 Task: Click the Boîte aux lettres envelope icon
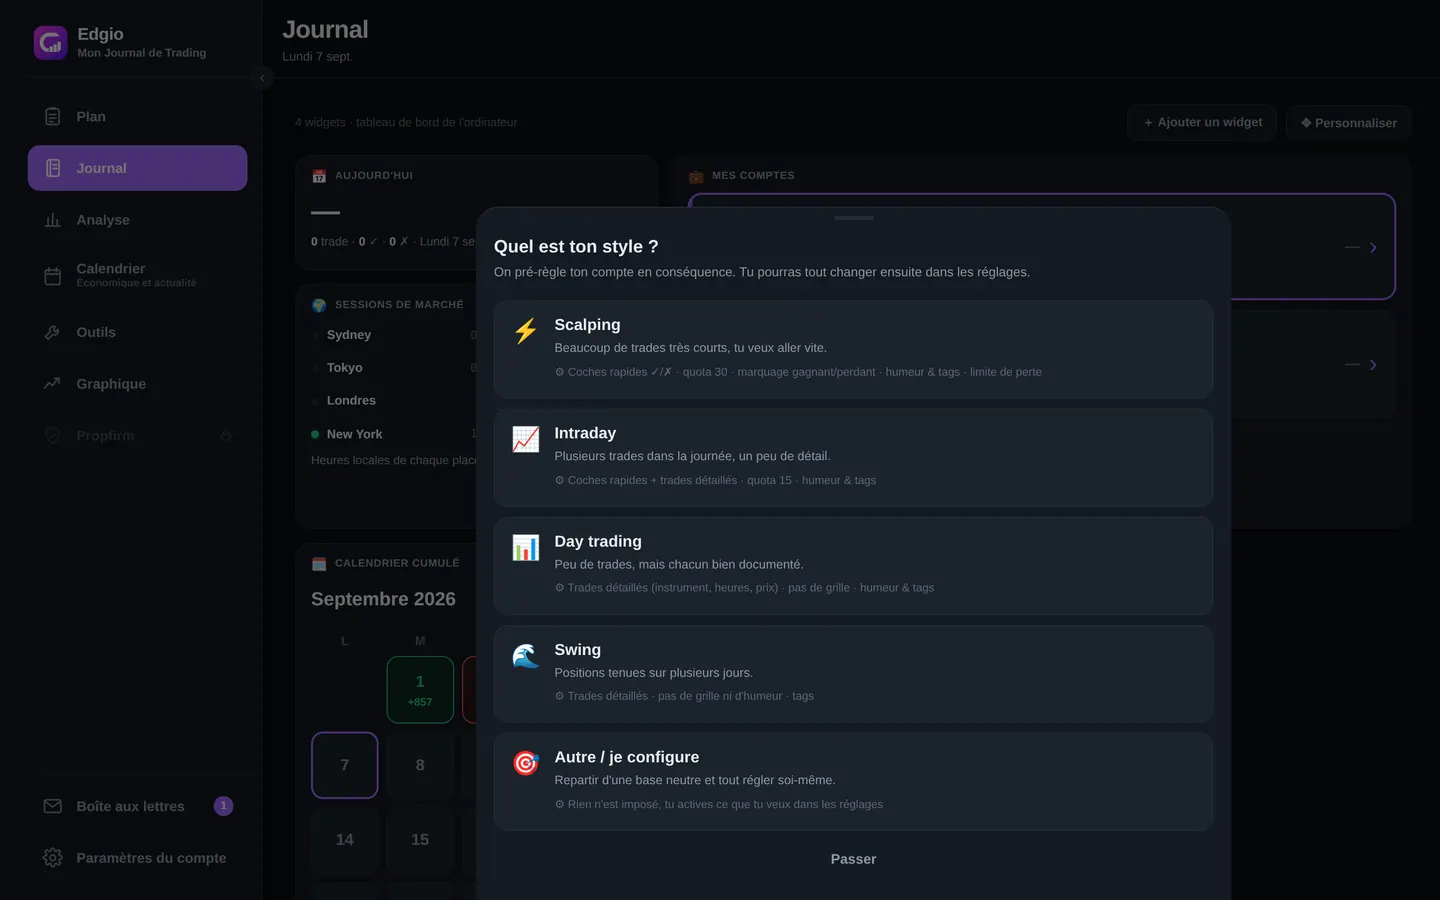[53, 806]
